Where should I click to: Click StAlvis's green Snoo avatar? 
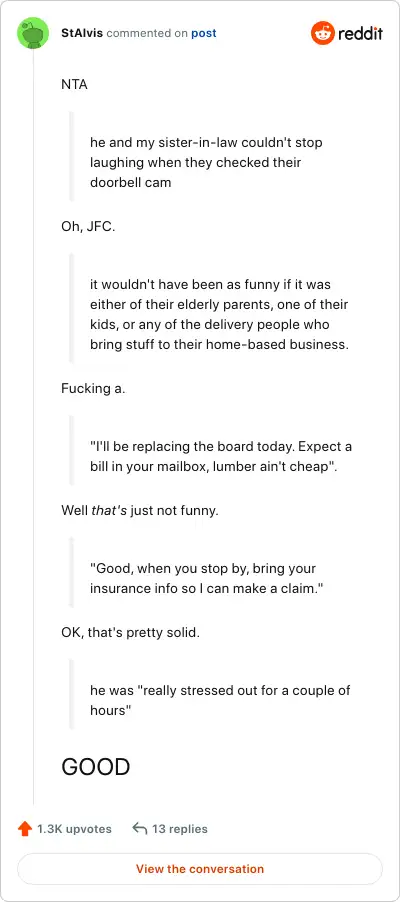pyautogui.click(x=33, y=33)
